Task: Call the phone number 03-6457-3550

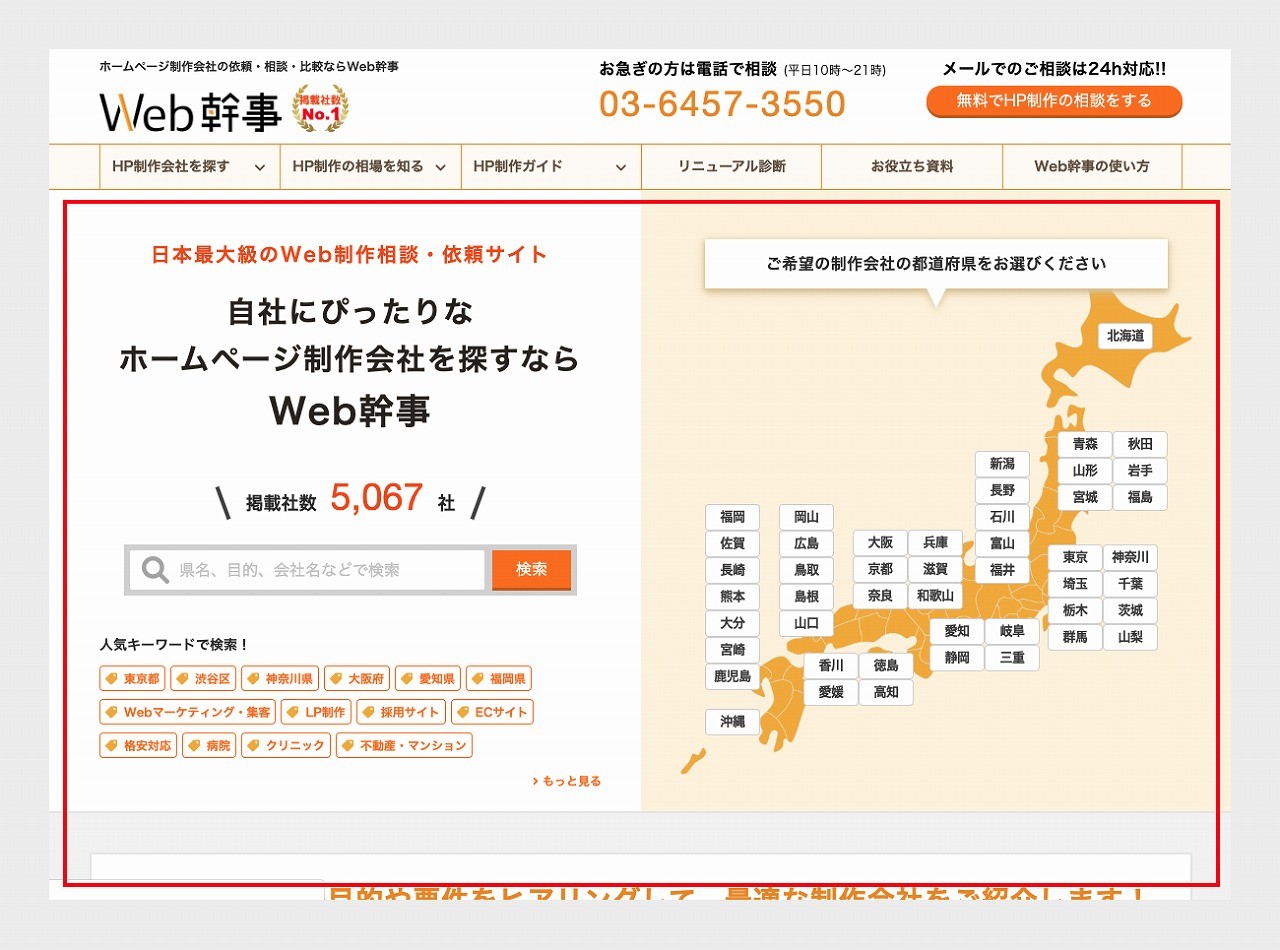Action: 722,104
